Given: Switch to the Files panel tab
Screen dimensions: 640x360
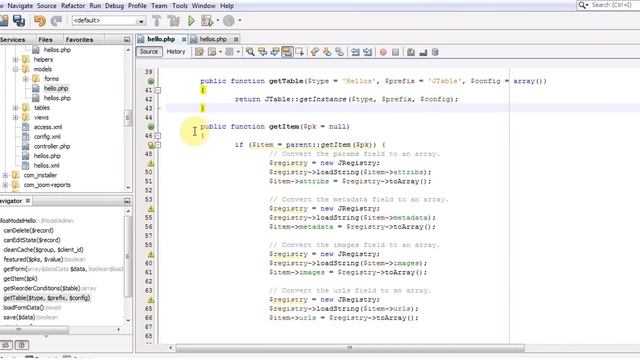Looking at the screenshot, I should point(45,40).
